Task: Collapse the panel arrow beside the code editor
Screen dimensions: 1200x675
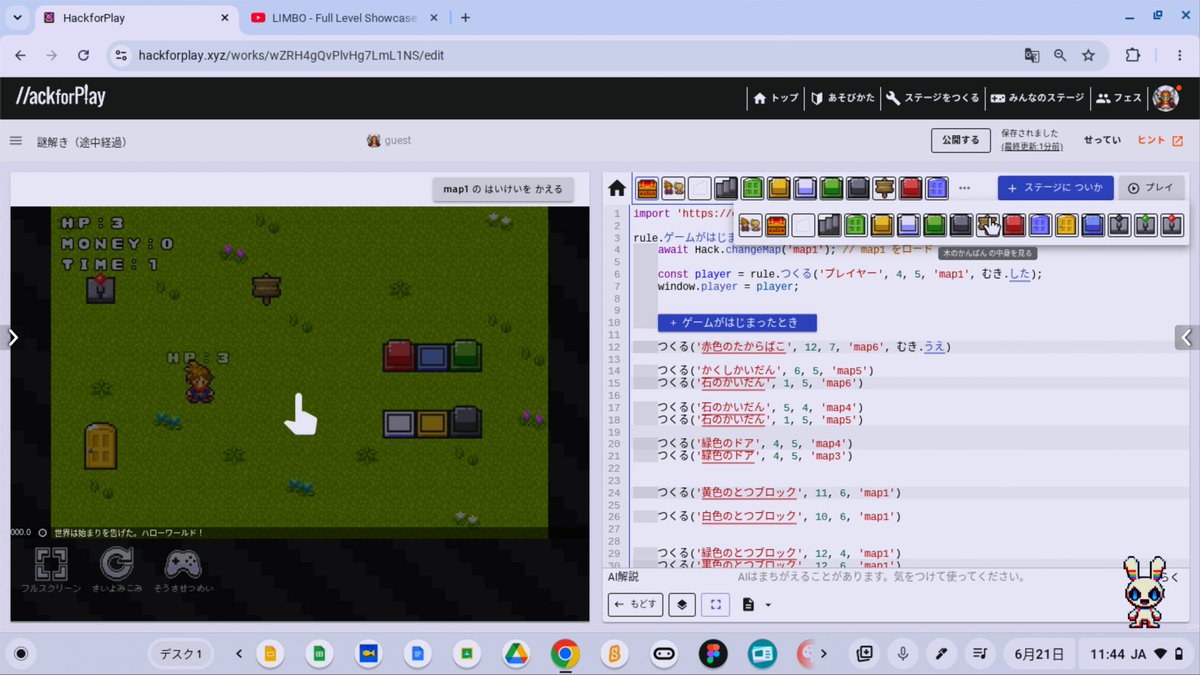Action: coord(1186,338)
